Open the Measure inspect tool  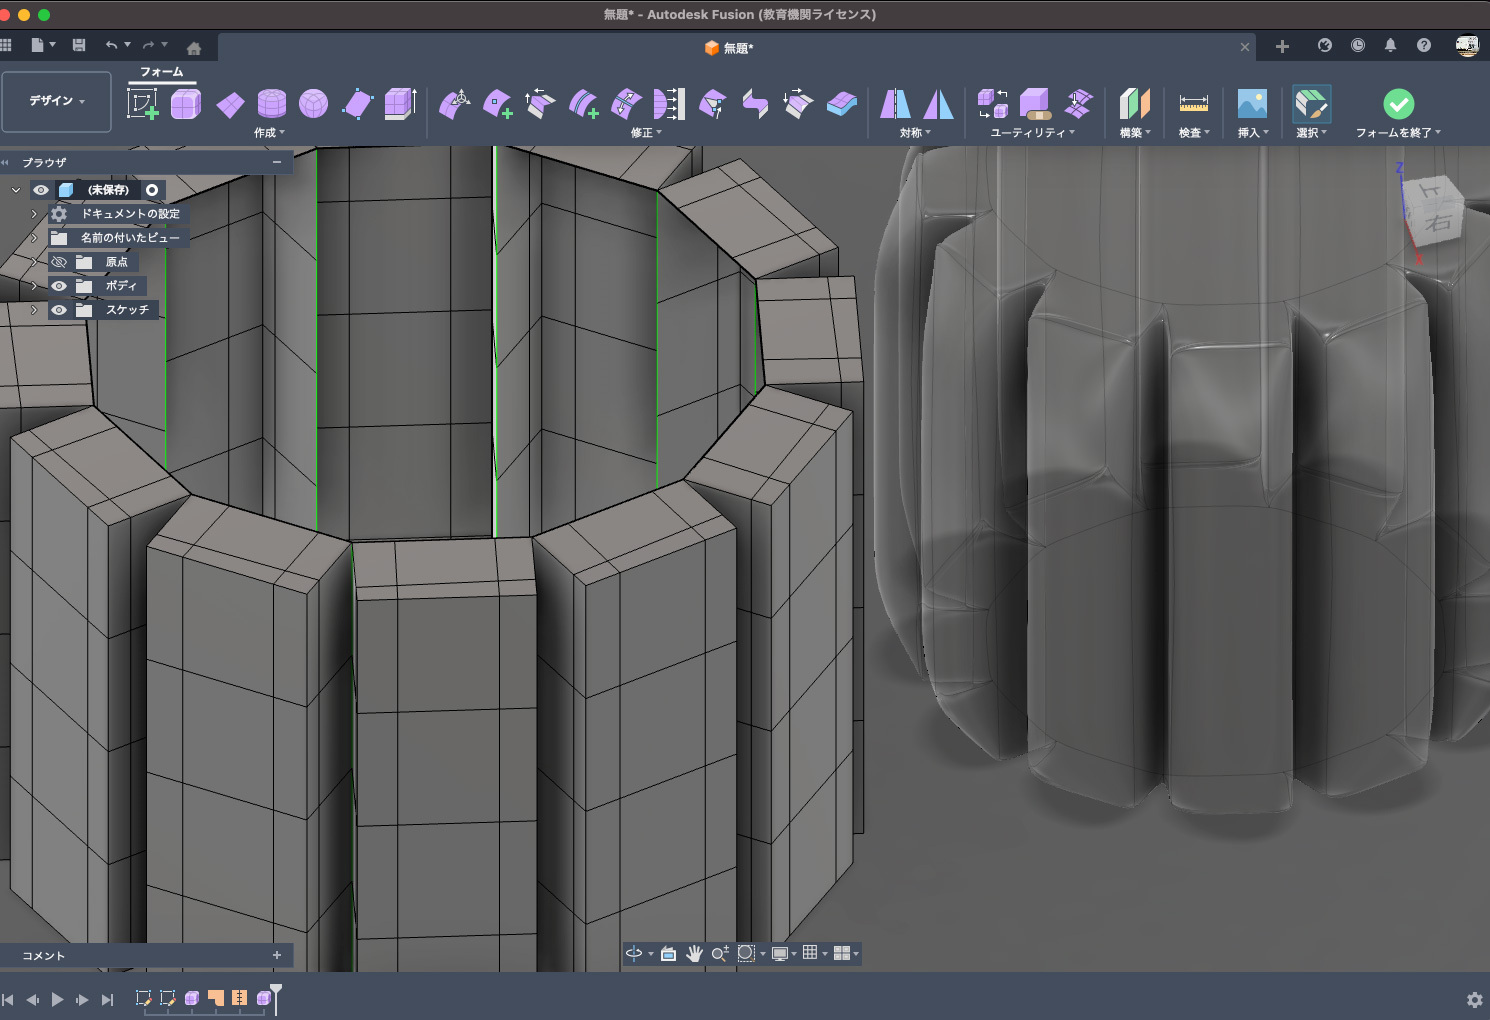(1193, 103)
